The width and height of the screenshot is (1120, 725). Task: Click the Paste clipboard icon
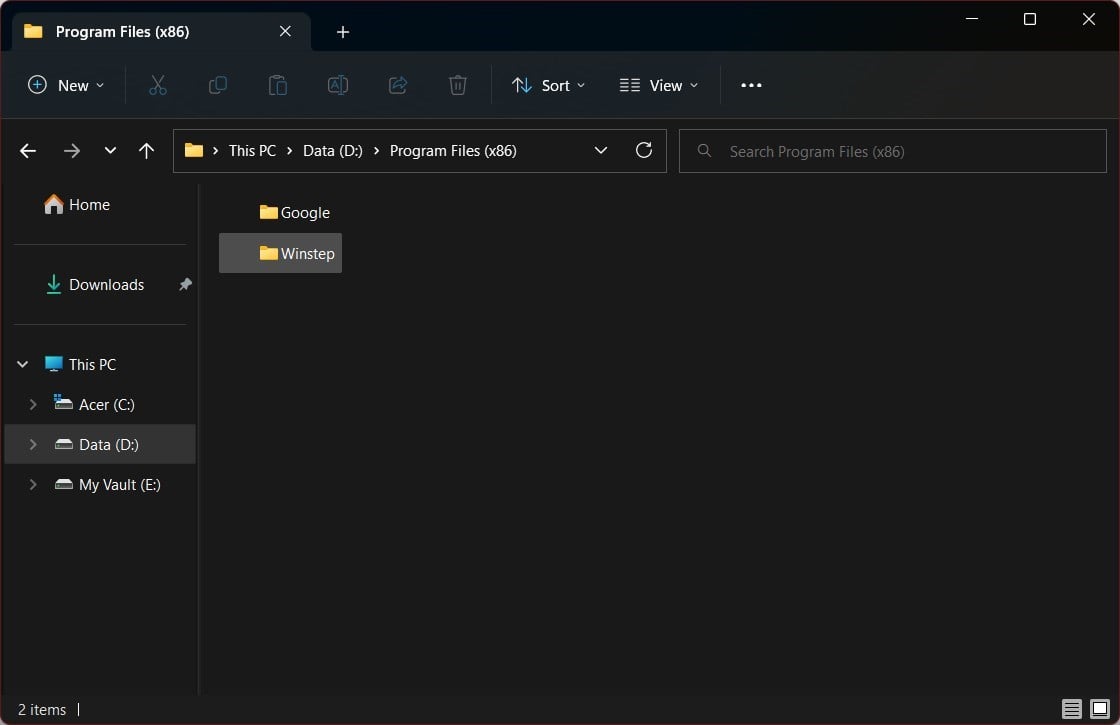point(277,85)
